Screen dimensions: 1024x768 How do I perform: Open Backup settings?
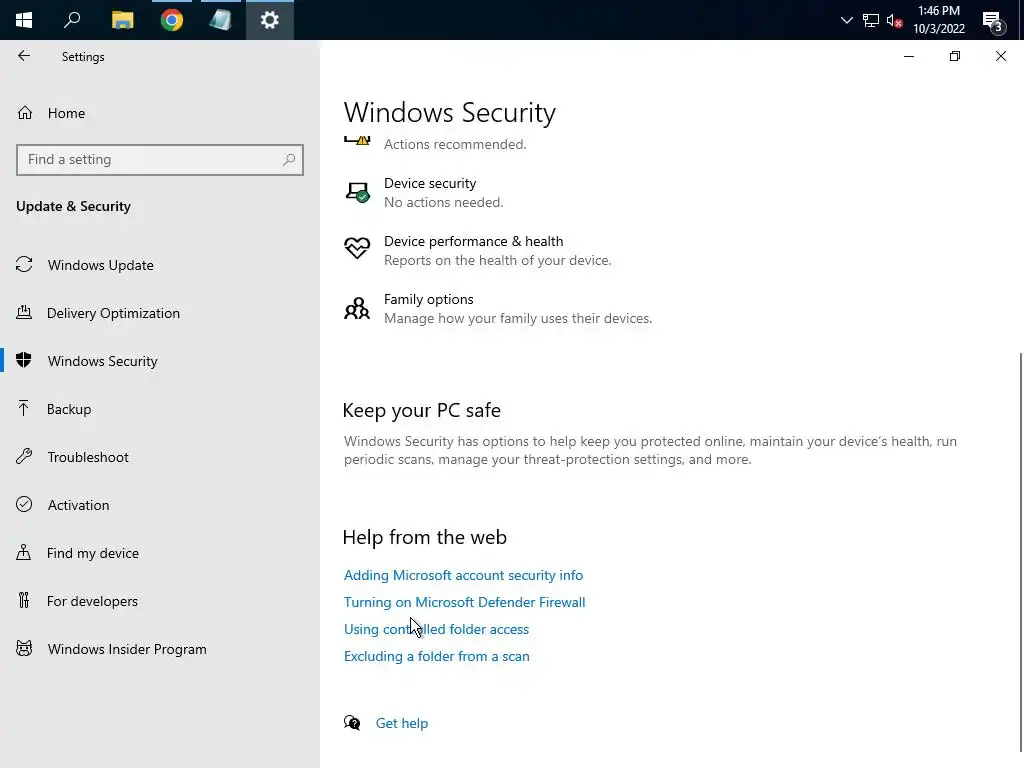(x=69, y=409)
